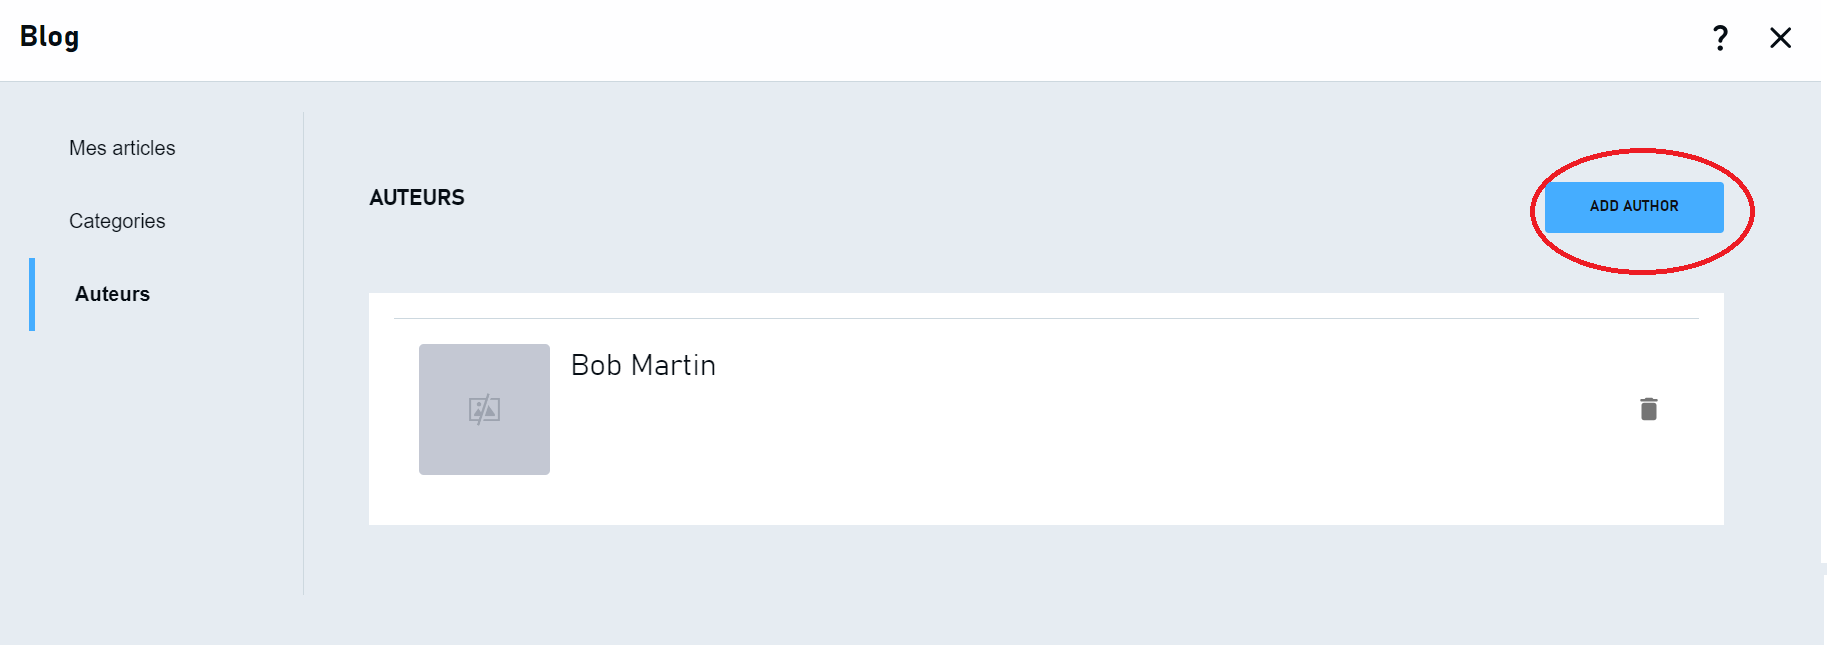The width and height of the screenshot is (1827, 645).
Task: Close the Blog panel with X
Action: (1780, 38)
